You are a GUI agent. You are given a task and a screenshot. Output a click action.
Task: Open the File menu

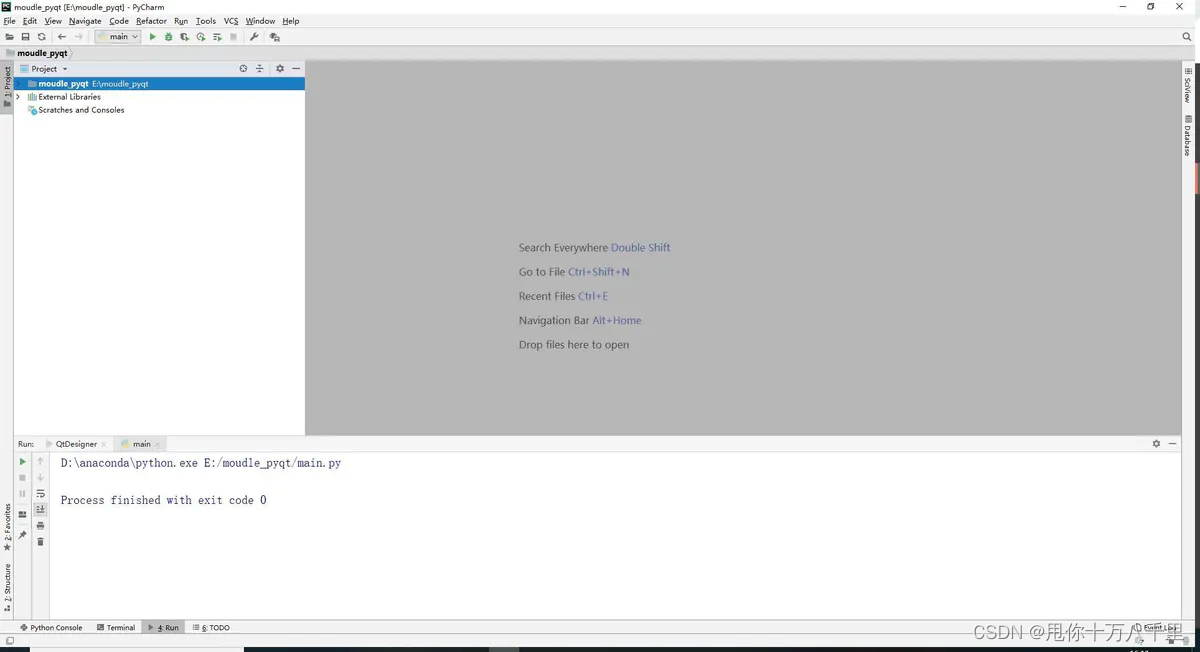pos(9,21)
